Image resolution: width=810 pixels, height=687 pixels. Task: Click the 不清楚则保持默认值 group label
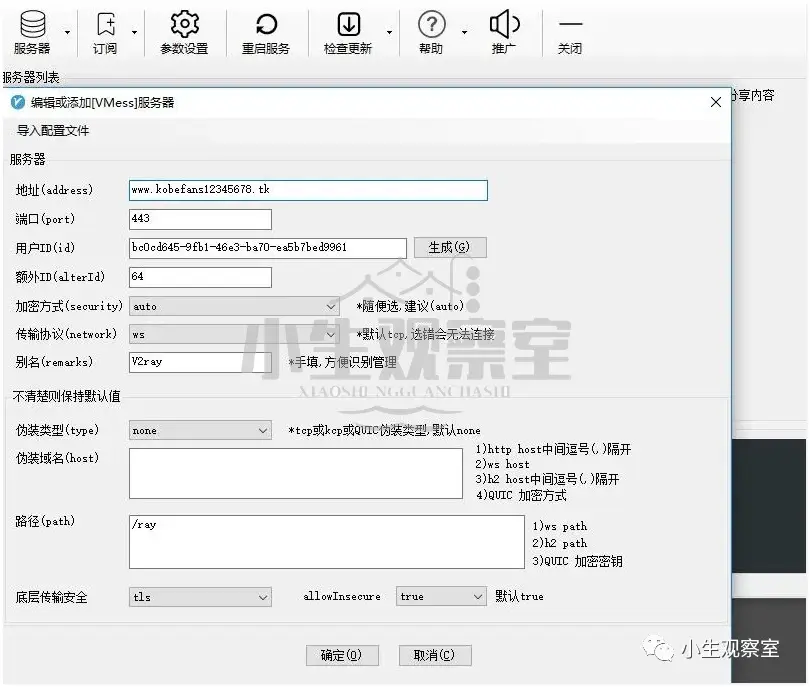point(67,397)
